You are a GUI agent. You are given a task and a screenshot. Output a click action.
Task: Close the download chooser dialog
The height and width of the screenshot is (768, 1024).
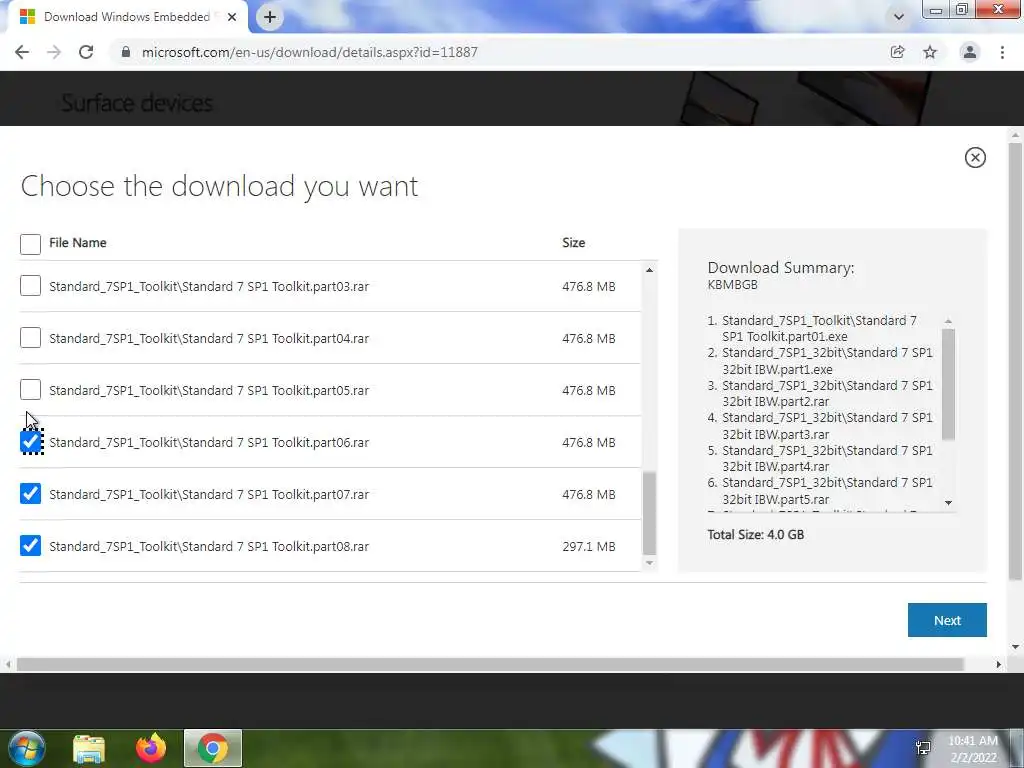975,157
